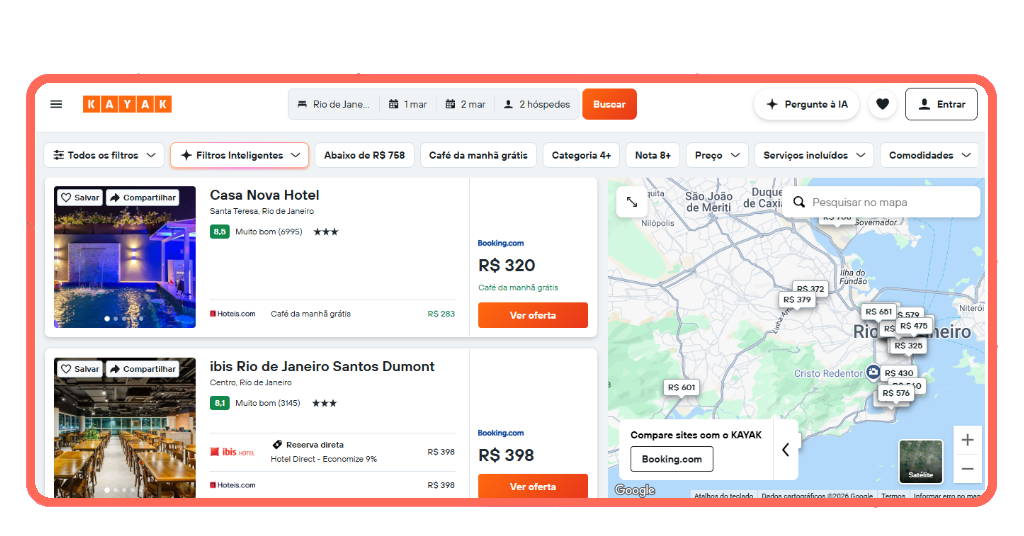Change check-in date 1 mar
Image resolution: width=1024 pixels, height=536 pixels.
coord(408,104)
